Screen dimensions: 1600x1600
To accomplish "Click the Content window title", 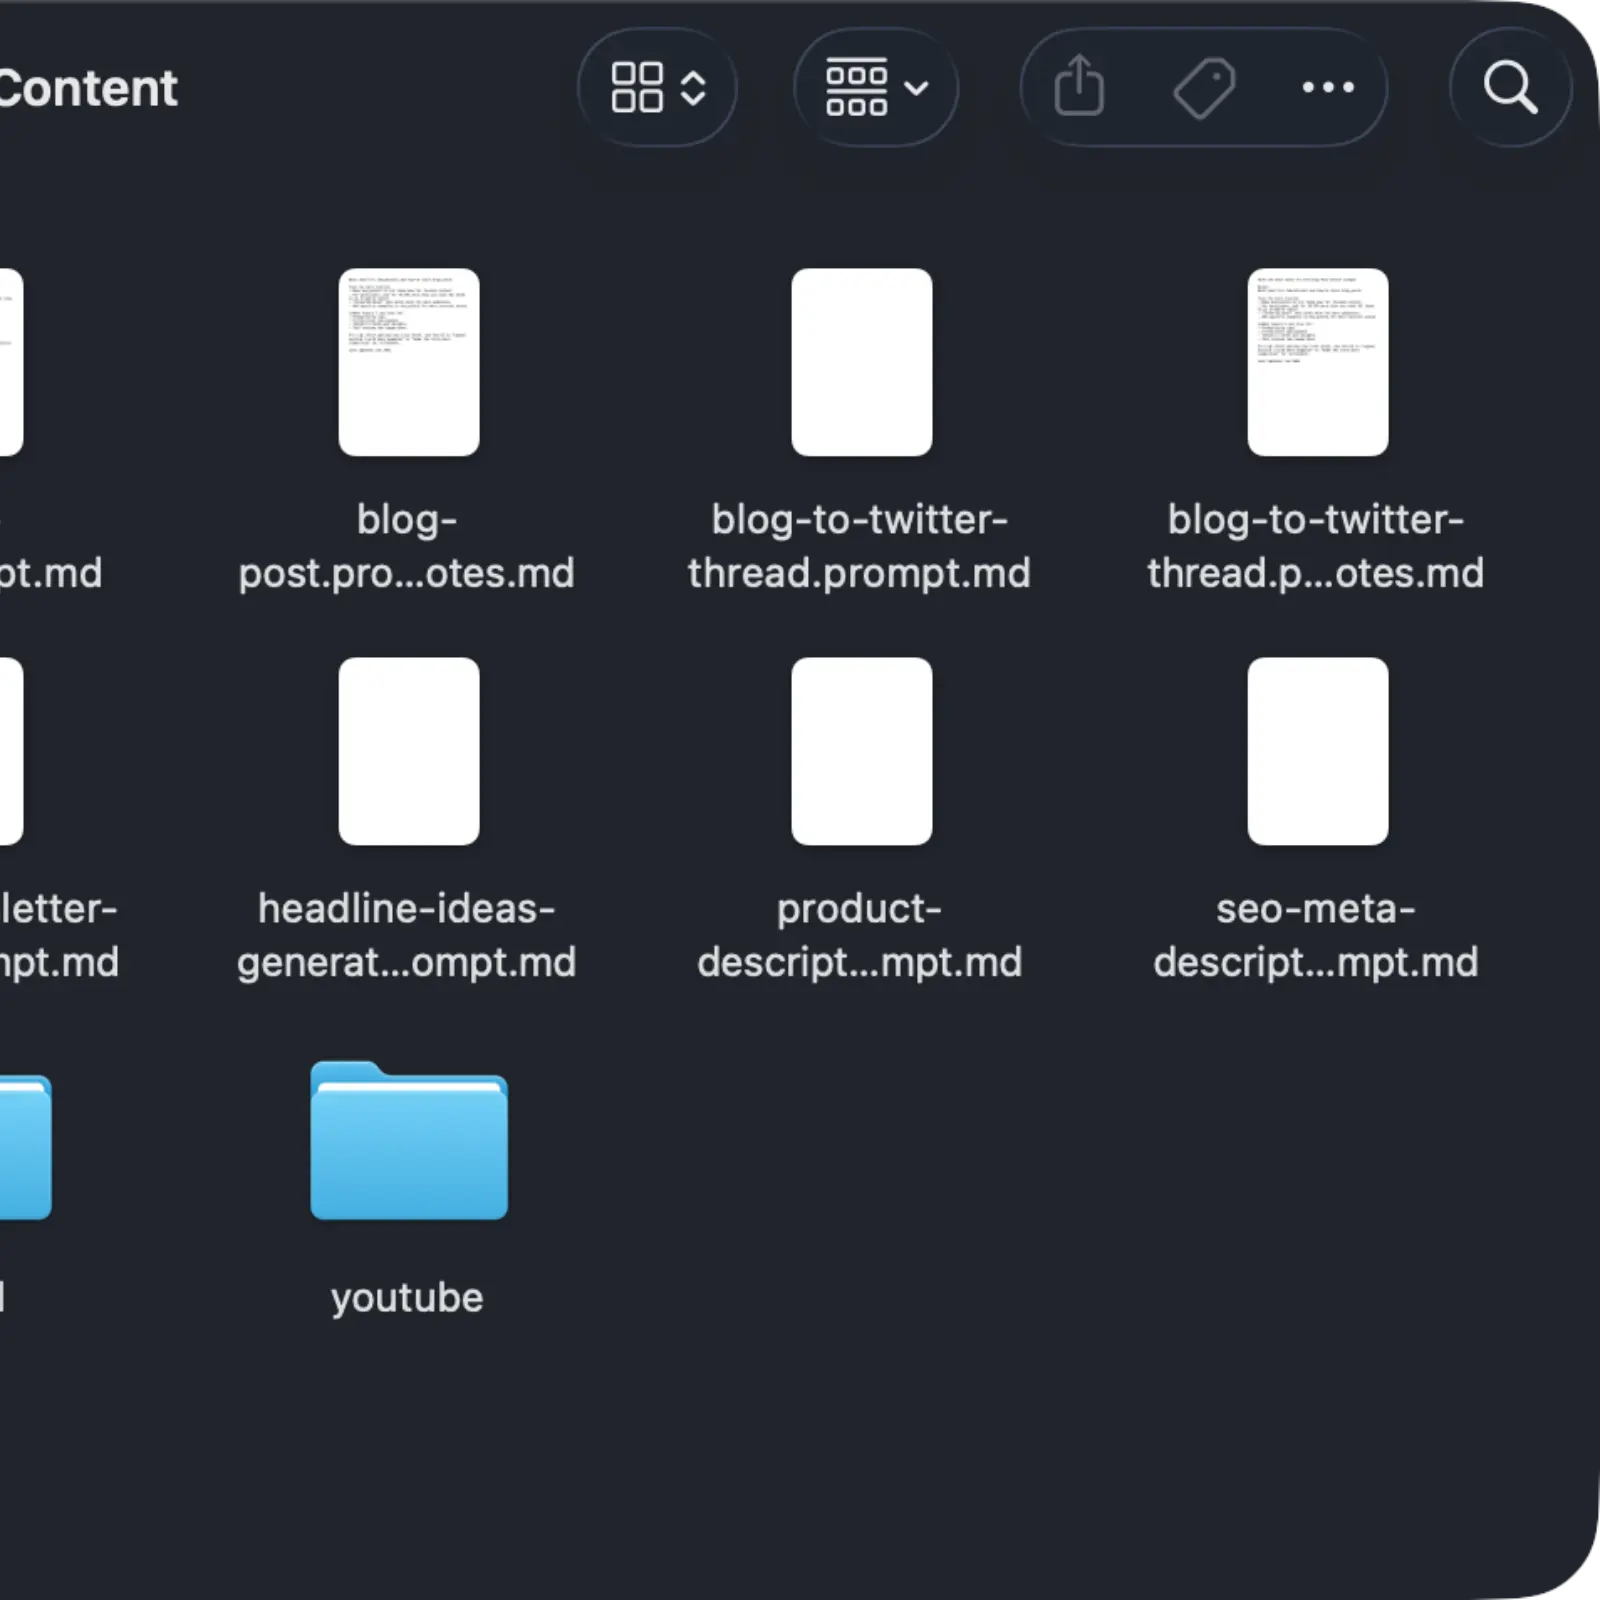I will (88, 87).
